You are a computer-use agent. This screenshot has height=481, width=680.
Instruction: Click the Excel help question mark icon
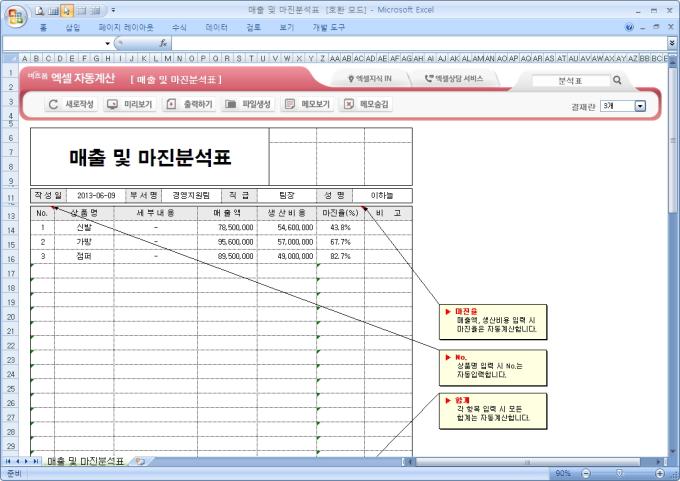point(629,27)
